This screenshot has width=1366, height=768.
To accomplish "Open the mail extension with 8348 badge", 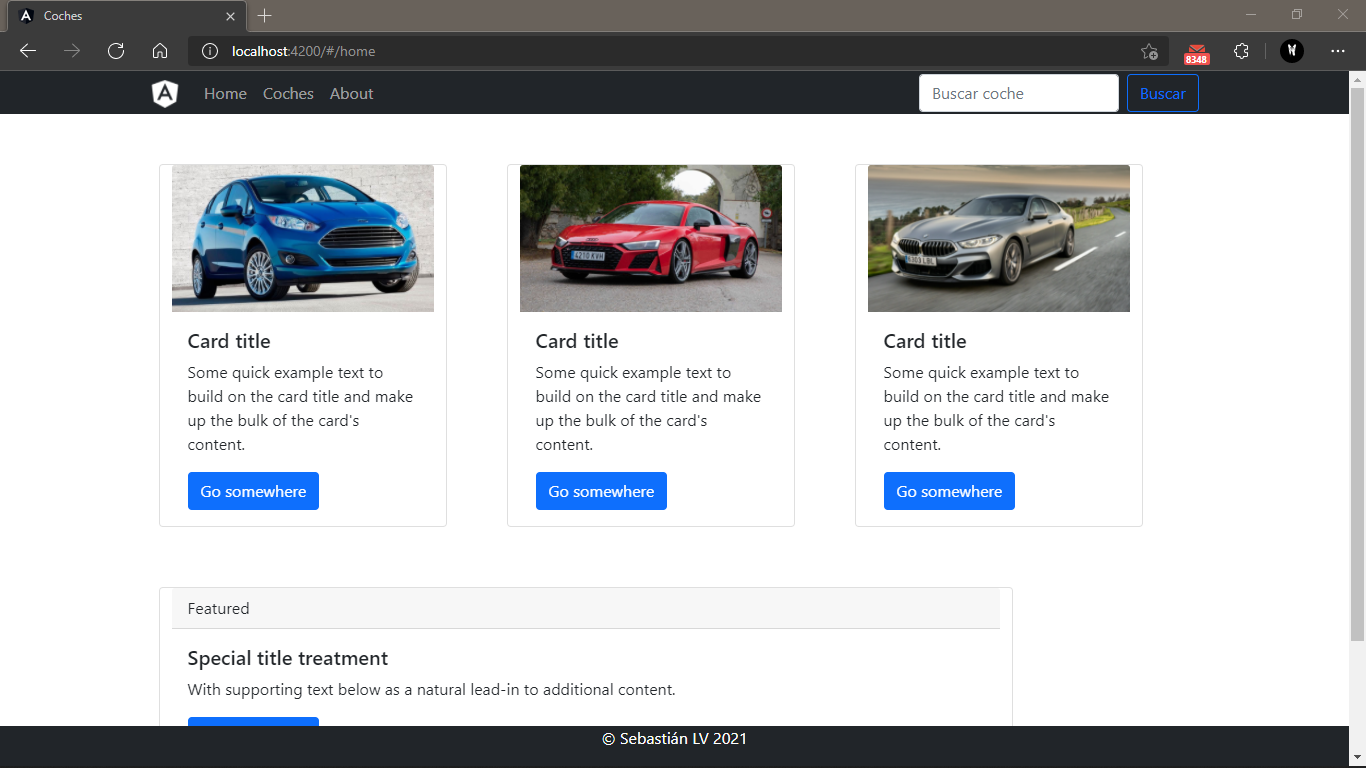I will pos(1196,53).
